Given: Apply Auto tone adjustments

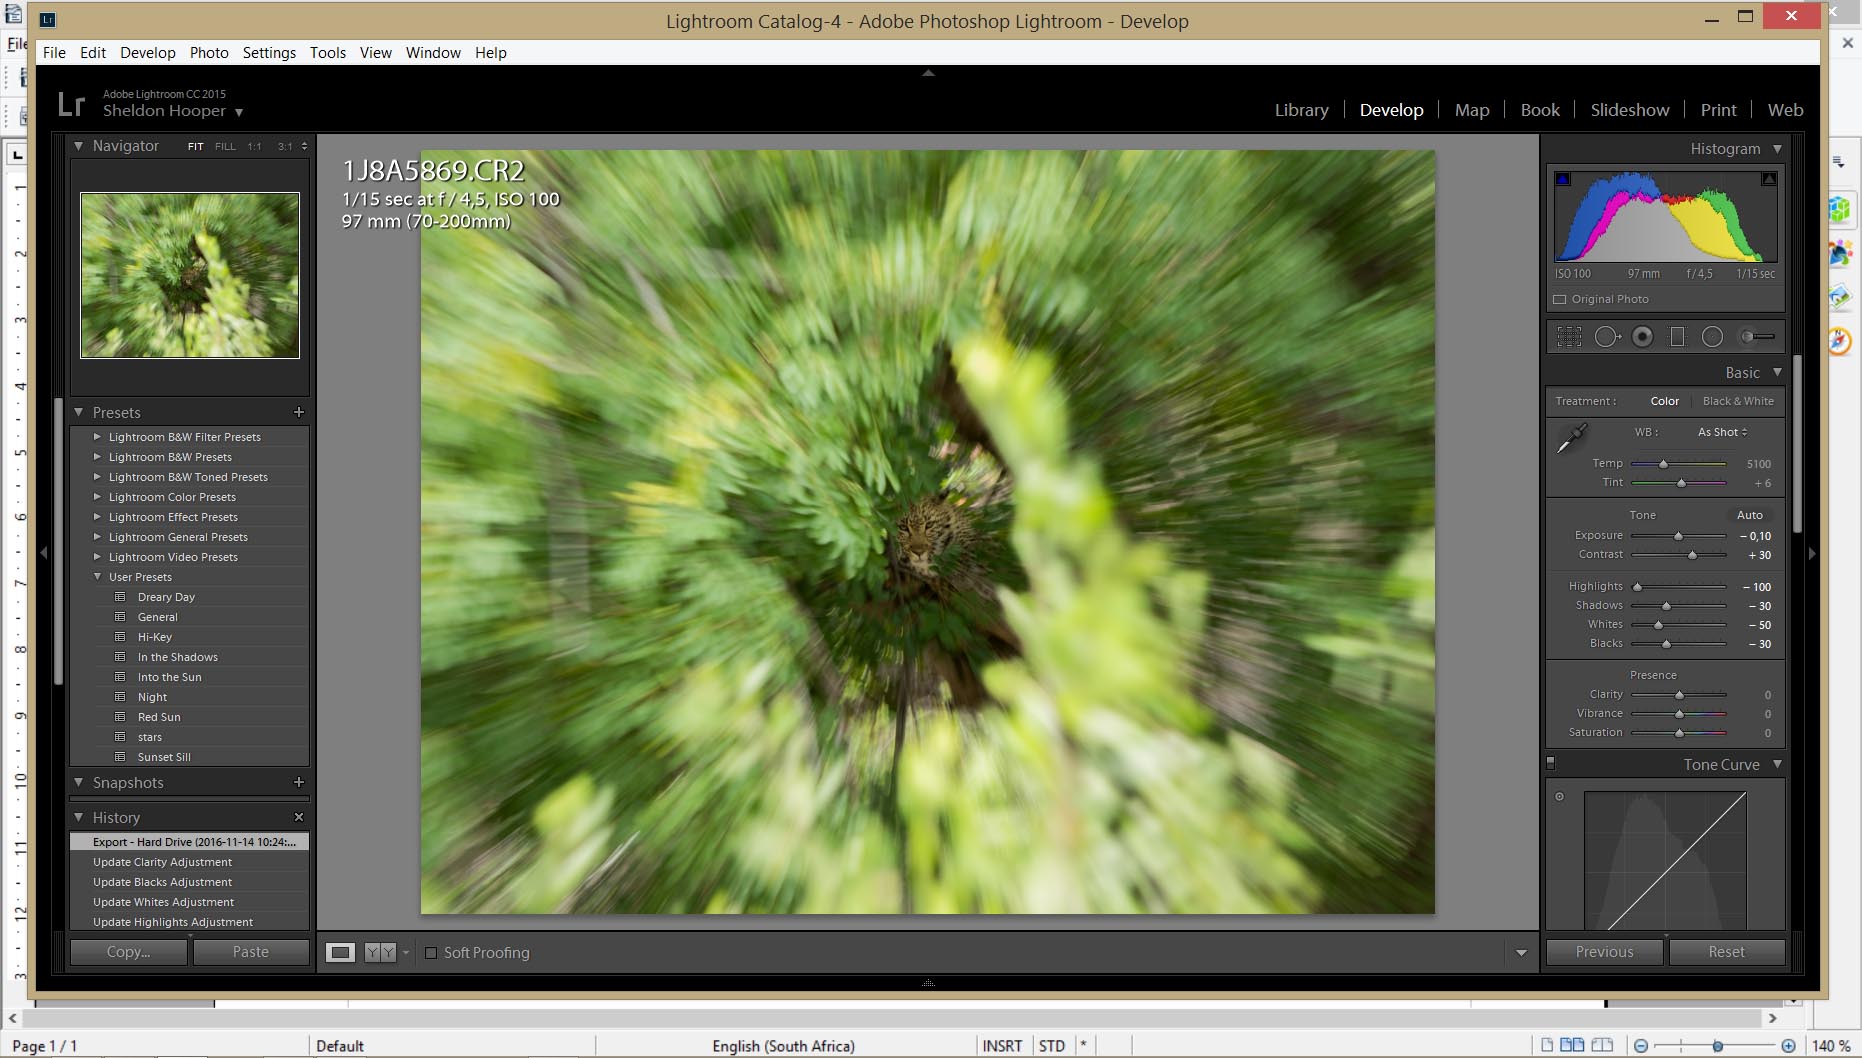Looking at the screenshot, I should pos(1750,515).
